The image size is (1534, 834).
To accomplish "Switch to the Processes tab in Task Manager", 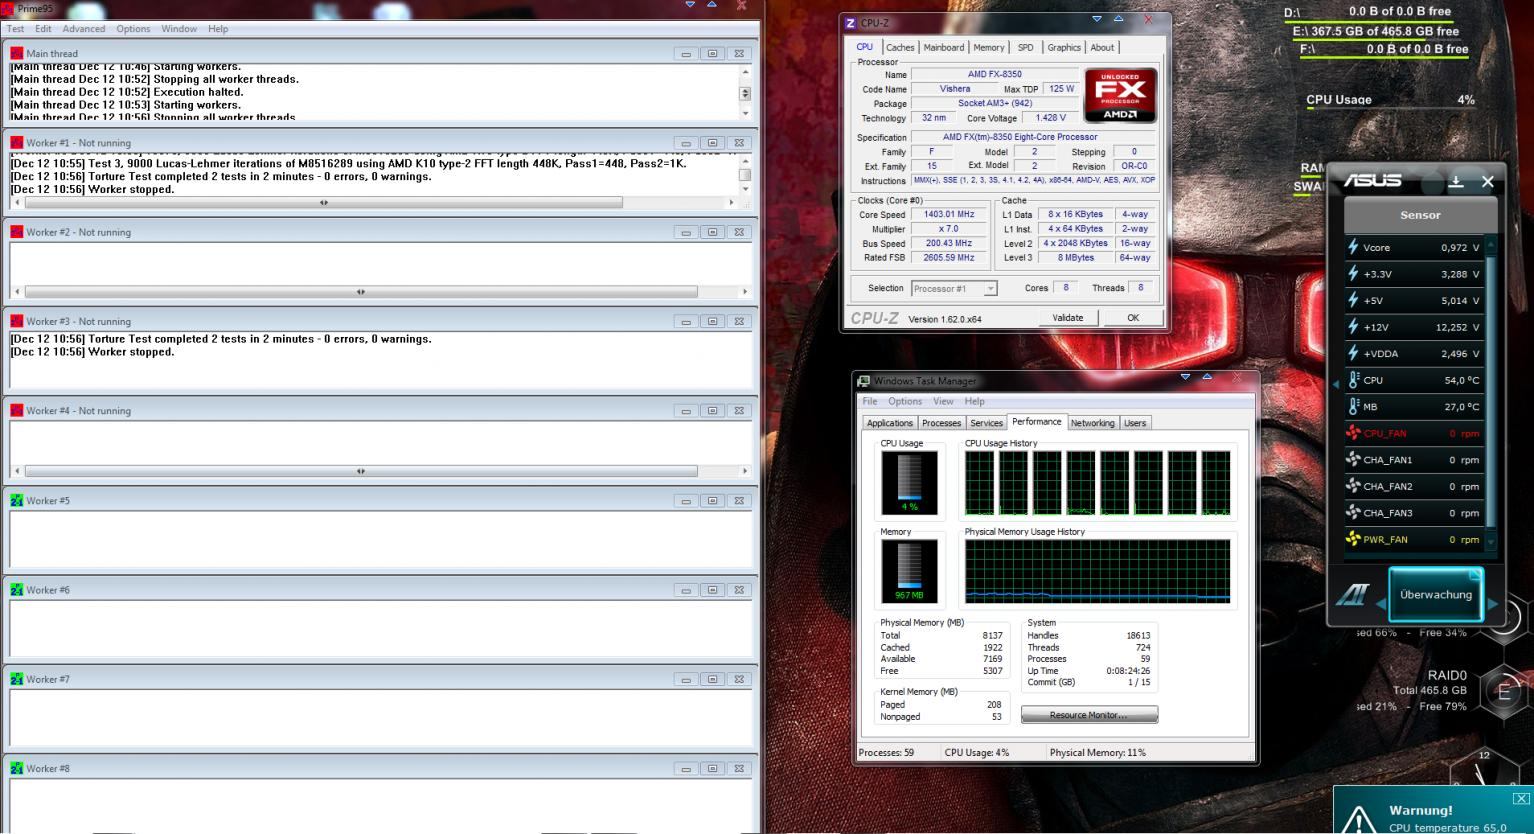I will click(x=941, y=423).
